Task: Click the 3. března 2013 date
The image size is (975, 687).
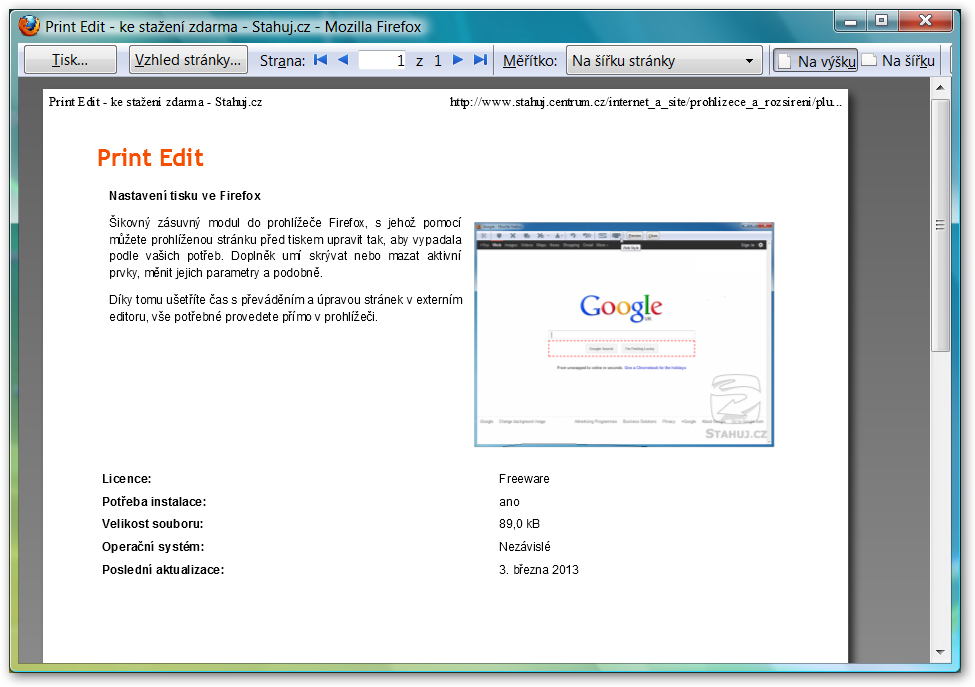Action: pos(538,569)
